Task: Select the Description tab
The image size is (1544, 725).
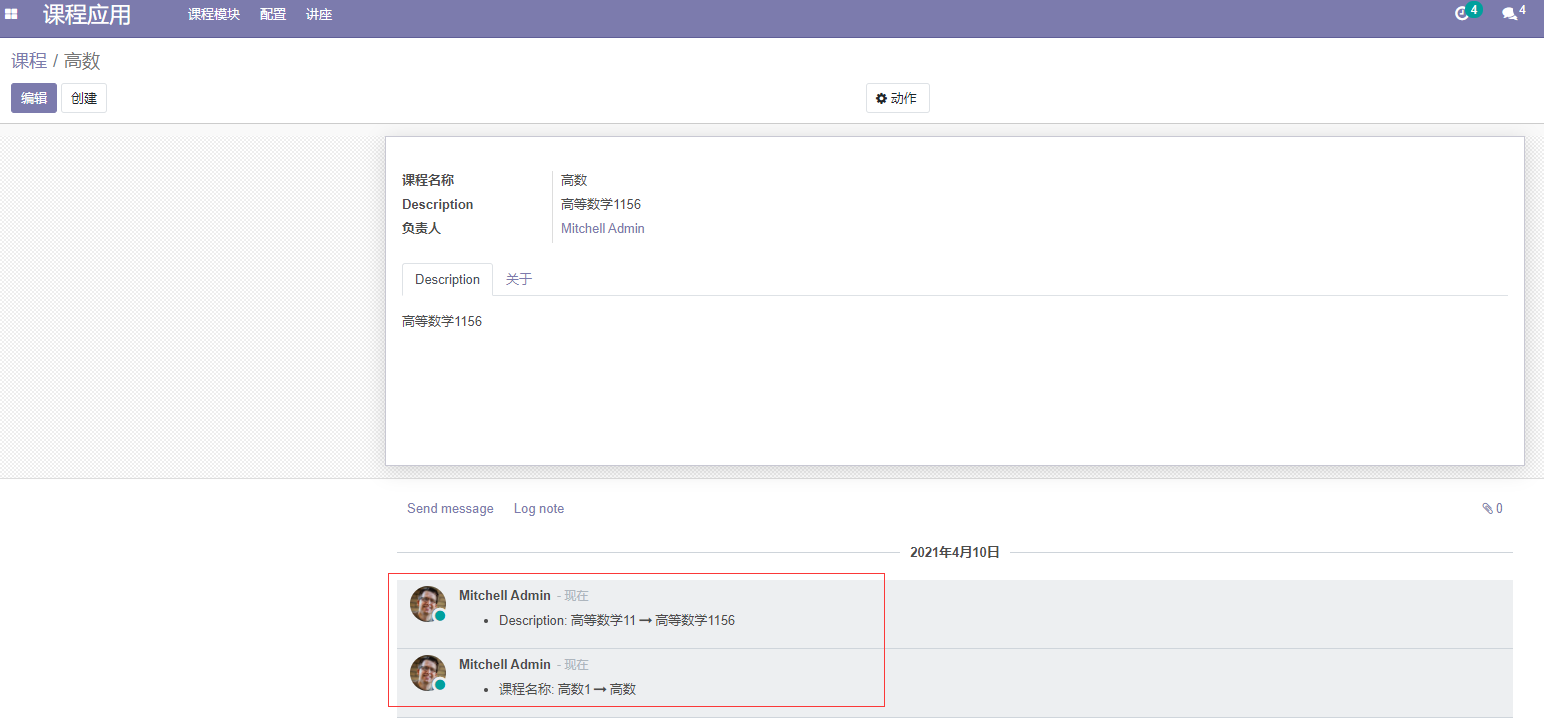Action: coord(446,279)
